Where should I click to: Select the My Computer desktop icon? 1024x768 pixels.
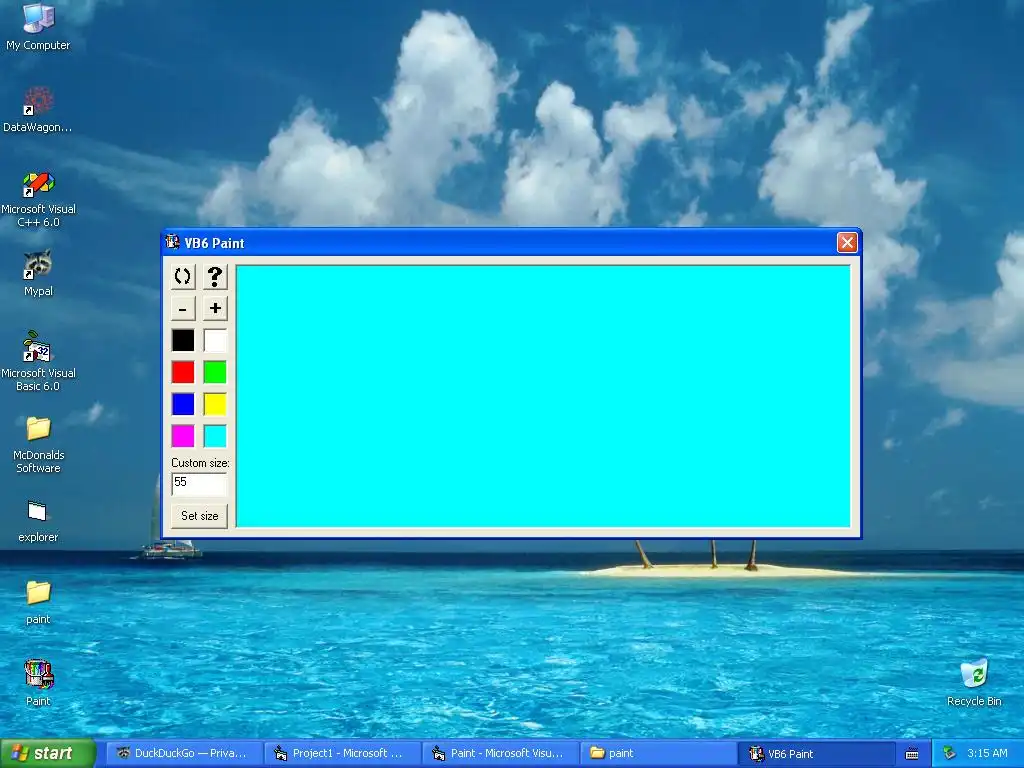pyautogui.click(x=38, y=27)
